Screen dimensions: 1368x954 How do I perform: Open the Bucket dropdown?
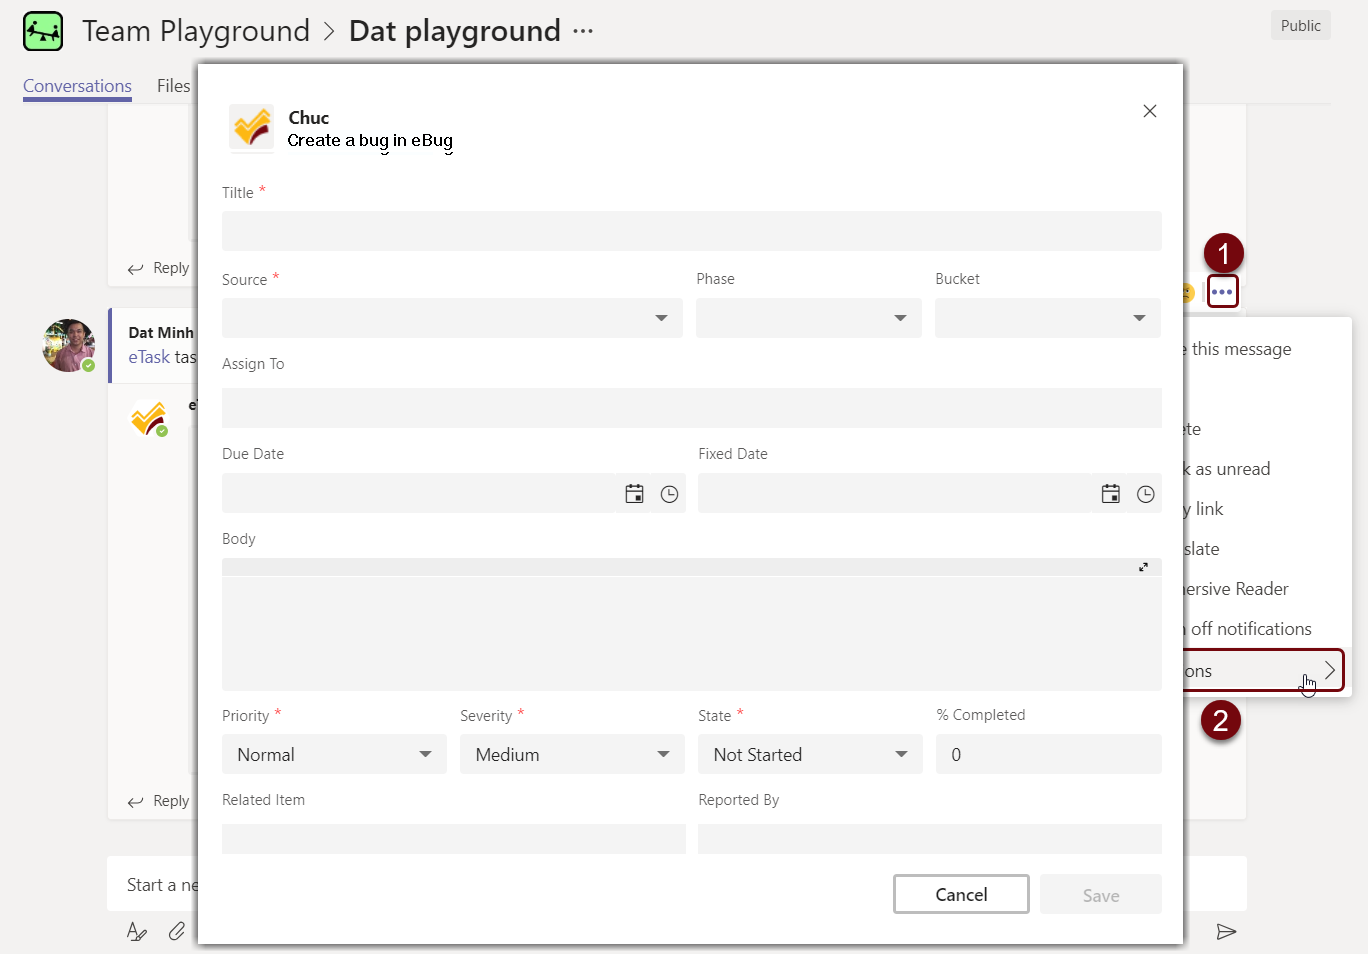point(1047,318)
